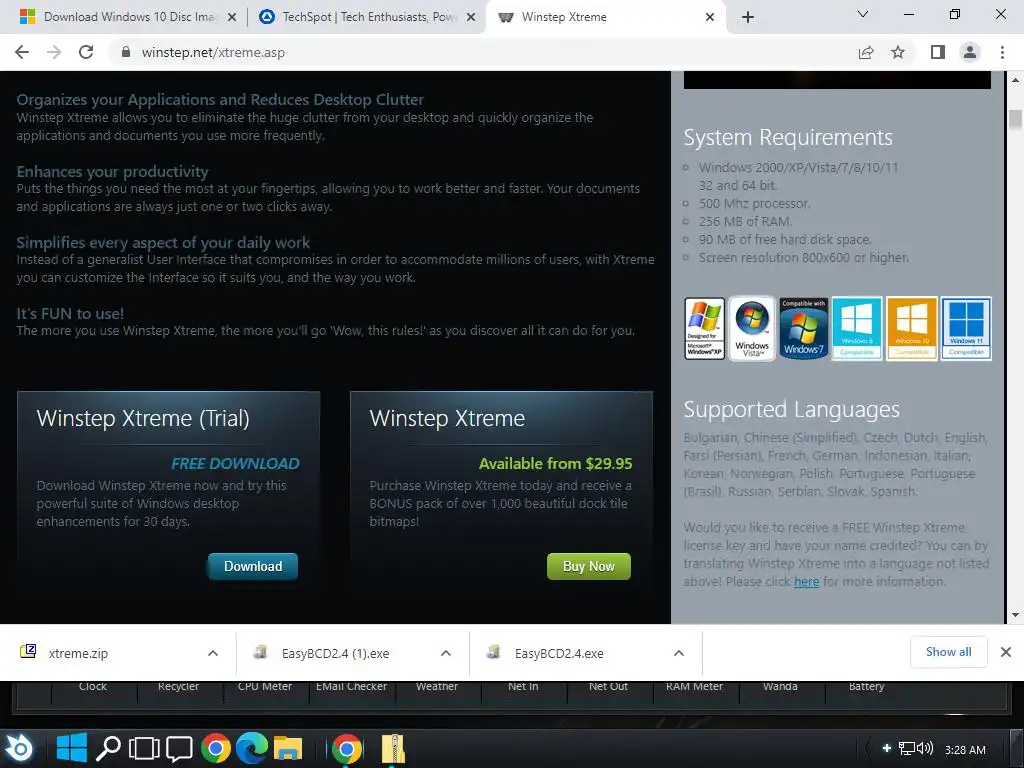The width and height of the screenshot is (1024, 768).
Task: Click the Recycler module in Winstep shelf
Action: click(178, 686)
